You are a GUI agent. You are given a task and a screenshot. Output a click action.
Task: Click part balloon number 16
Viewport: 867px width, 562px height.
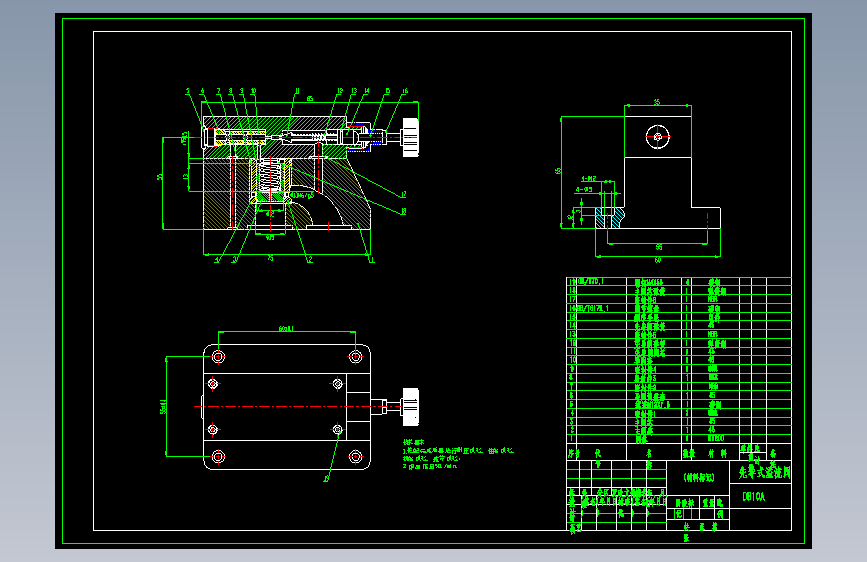coord(405,91)
